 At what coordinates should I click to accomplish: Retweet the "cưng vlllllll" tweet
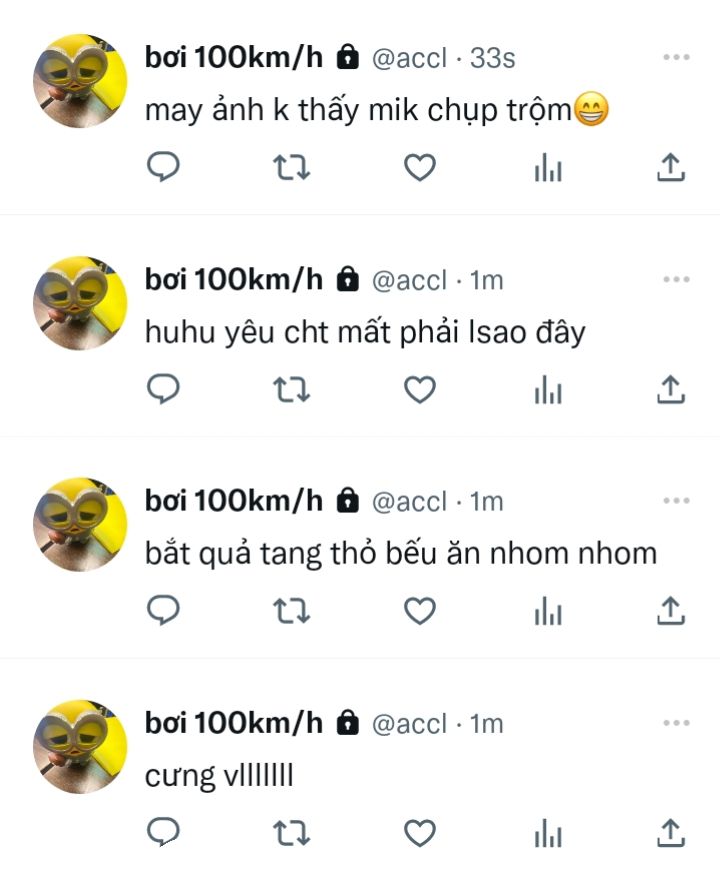[x=291, y=833]
